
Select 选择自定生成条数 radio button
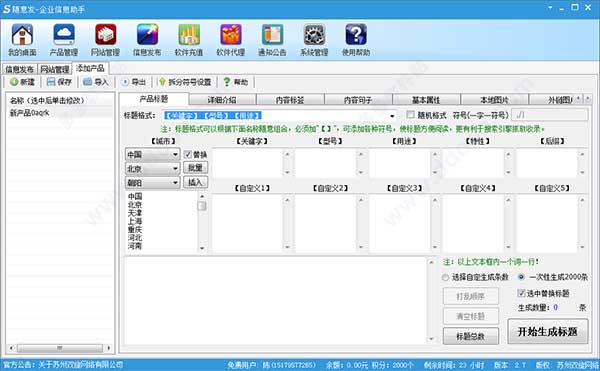(445, 277)
